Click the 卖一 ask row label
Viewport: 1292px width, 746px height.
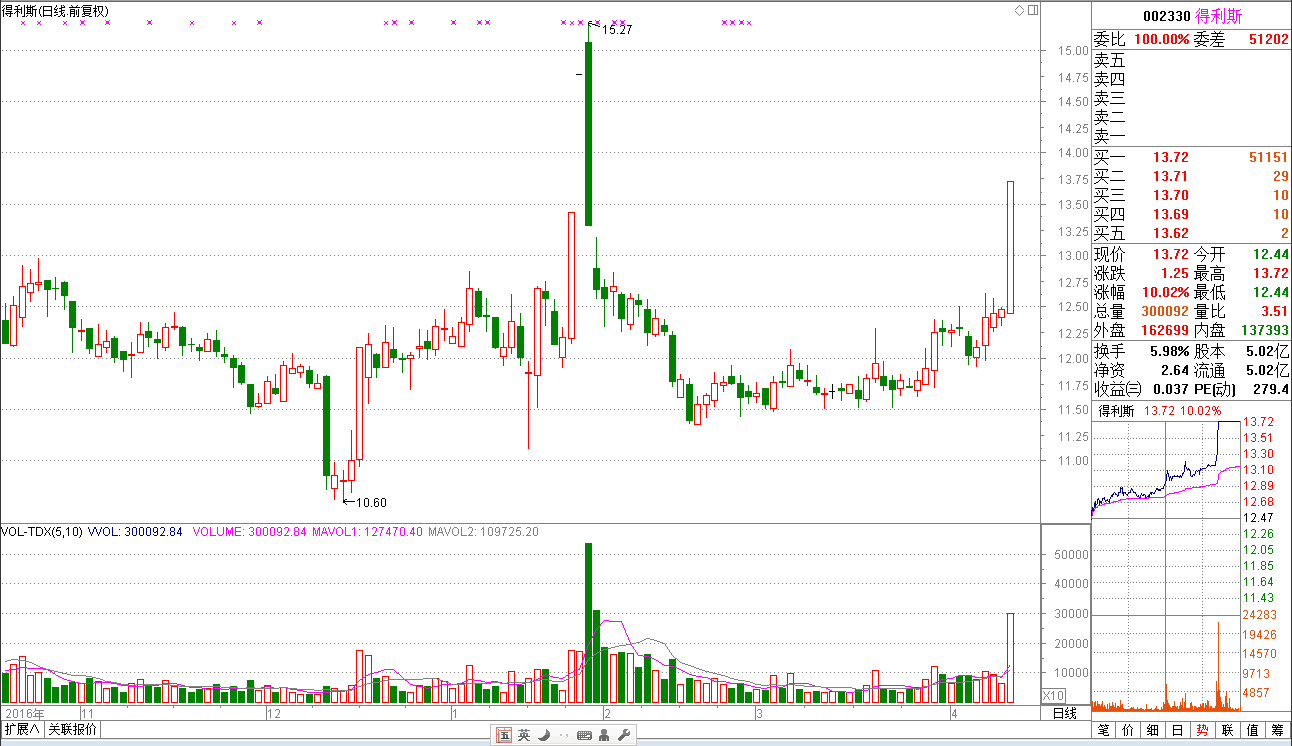pos(1109,136)
